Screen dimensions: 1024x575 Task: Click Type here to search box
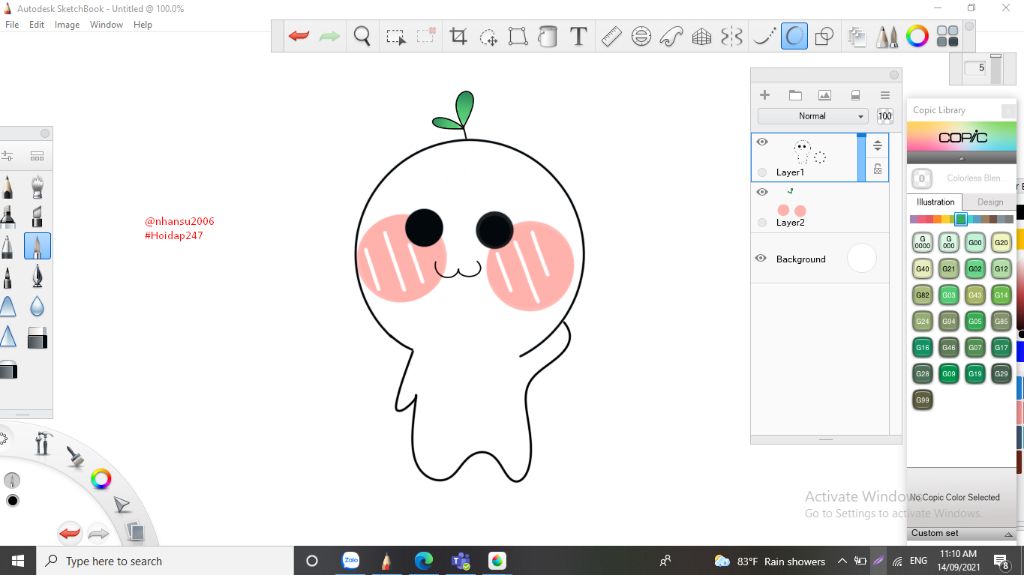pyautogui.click(x=163, y=561)
